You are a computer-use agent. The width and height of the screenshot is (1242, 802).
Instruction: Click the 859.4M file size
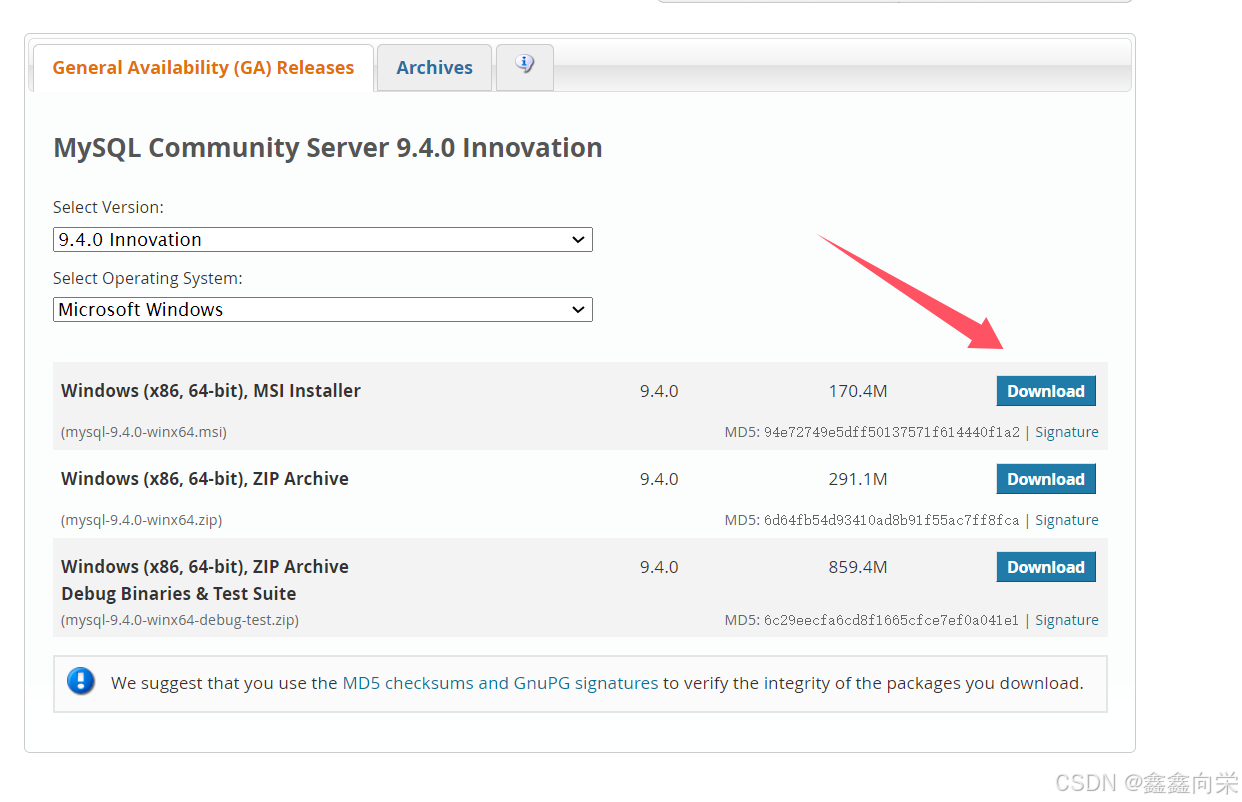pyautogui.click(x=858, y=567)
